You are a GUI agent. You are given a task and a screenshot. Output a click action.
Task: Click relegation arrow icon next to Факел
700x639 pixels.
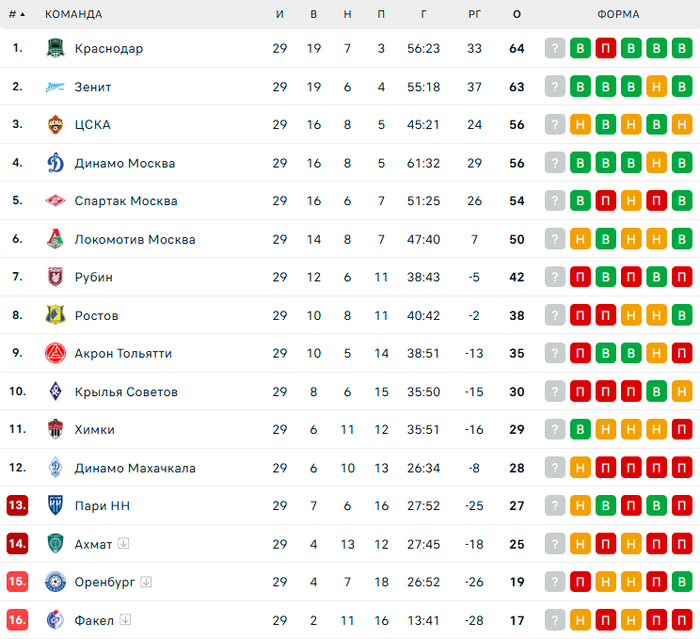click(x=125, y=620)
